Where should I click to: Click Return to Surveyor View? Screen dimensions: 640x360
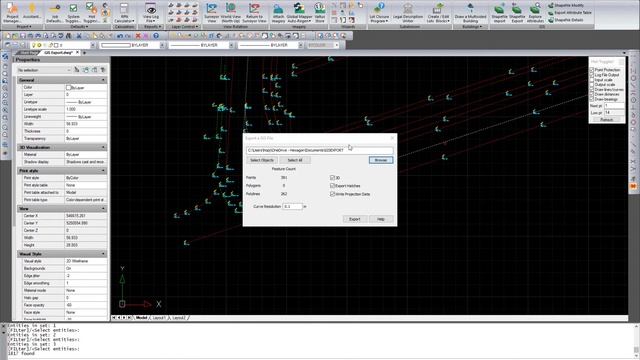click(x=254, y=12)
